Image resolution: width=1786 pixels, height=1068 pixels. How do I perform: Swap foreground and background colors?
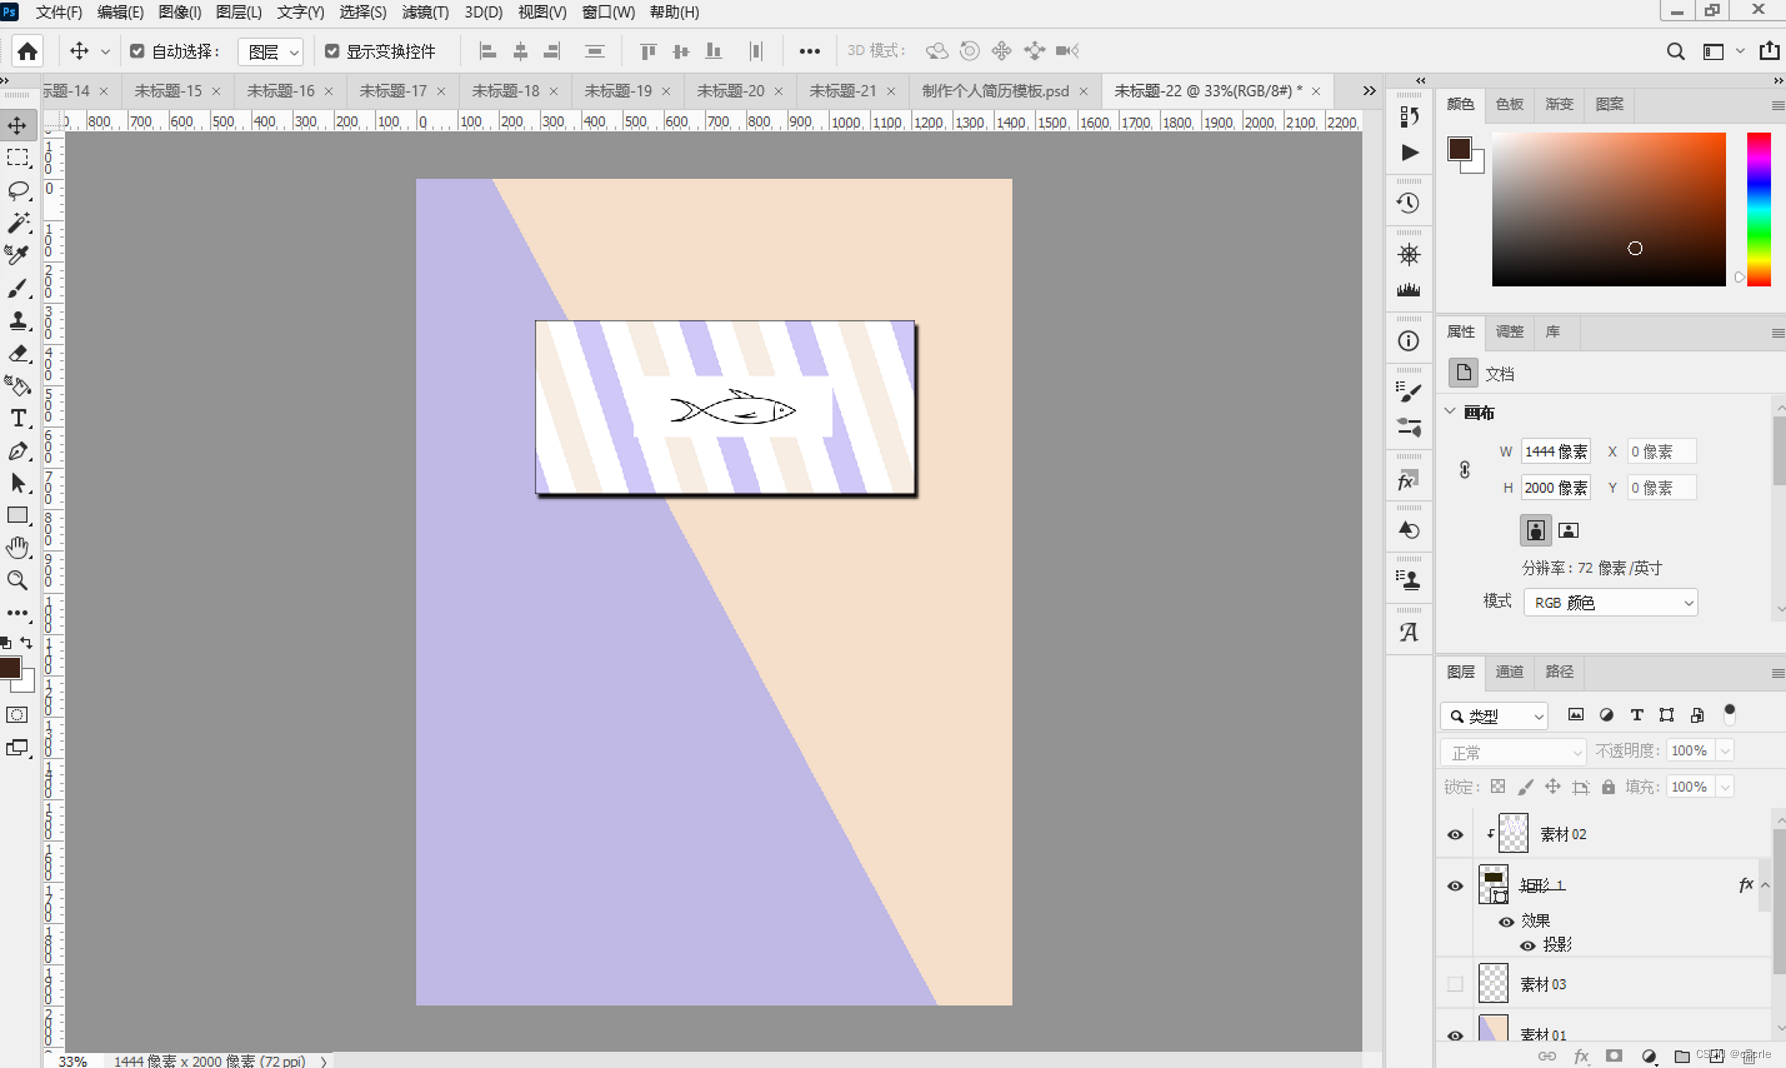tap(27, 643)
